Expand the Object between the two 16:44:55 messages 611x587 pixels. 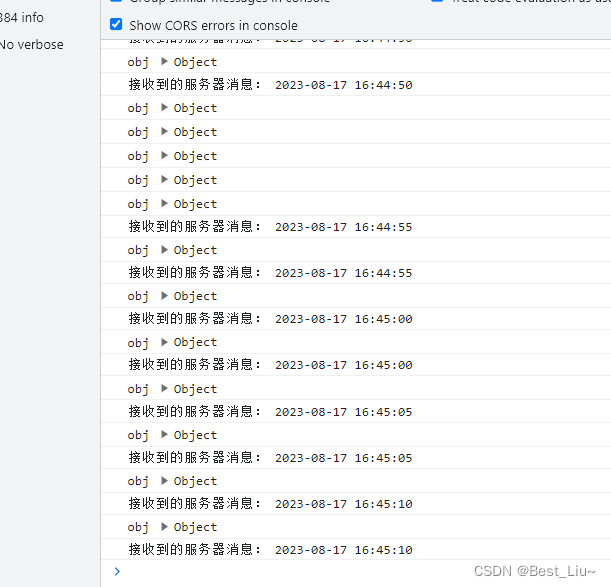click(x=164, y=250)
